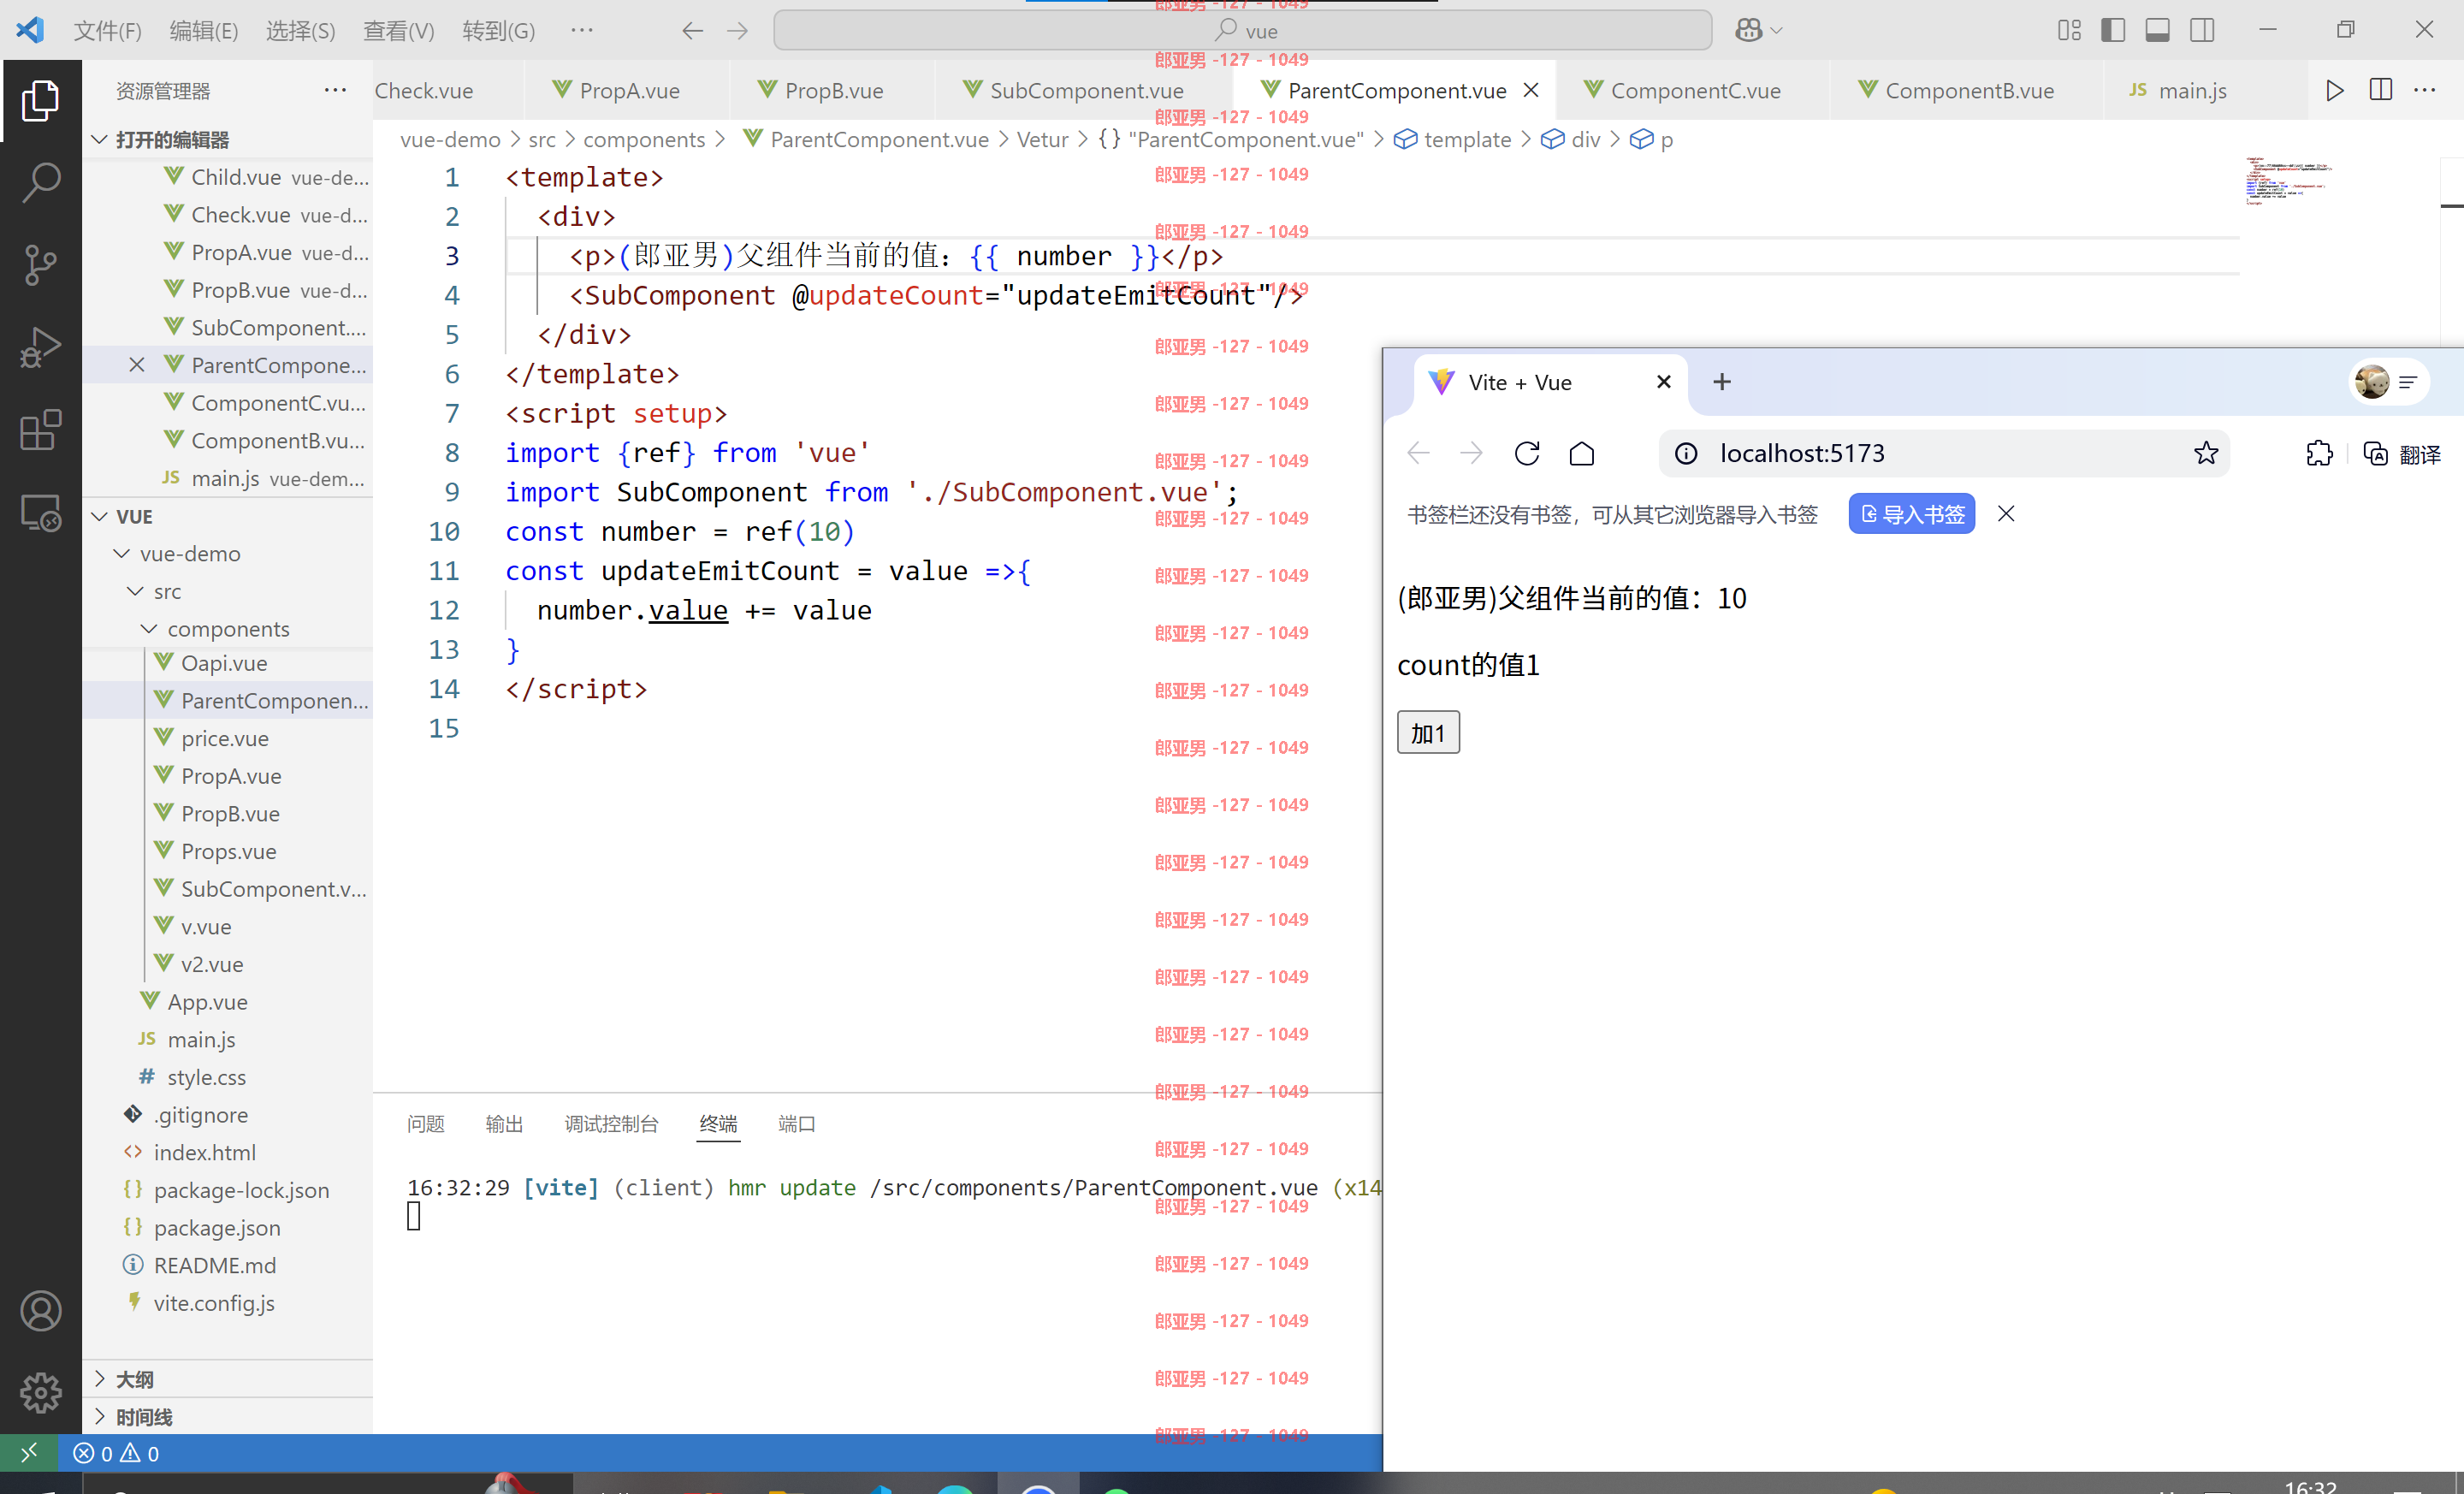The width and height of the screenshot is (2464, 1494).
Task: Click the 加1 button in browser
Action: pyautogui.click(x=1427, y=733)
